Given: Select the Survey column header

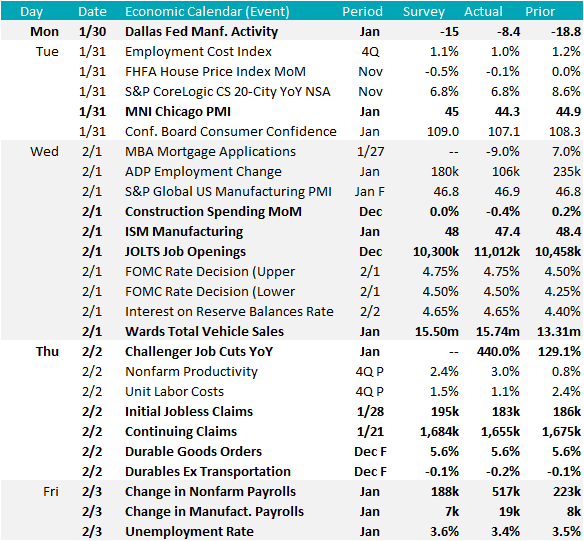Looking at the screenshot, I should tap(424, 12).
